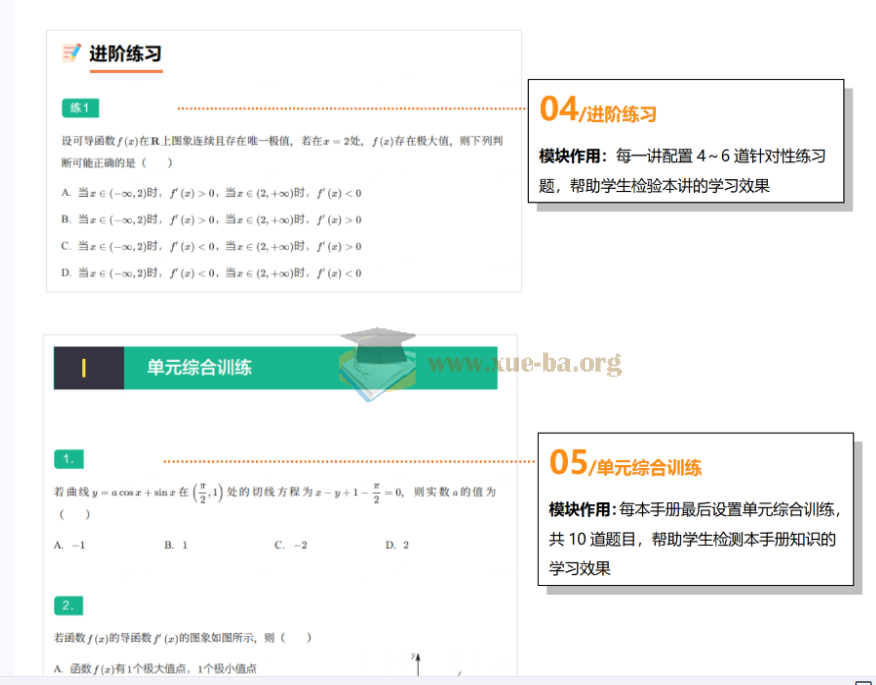
Task: Click the yellow vertical bar icon in banner
Action: coord(84,368)
